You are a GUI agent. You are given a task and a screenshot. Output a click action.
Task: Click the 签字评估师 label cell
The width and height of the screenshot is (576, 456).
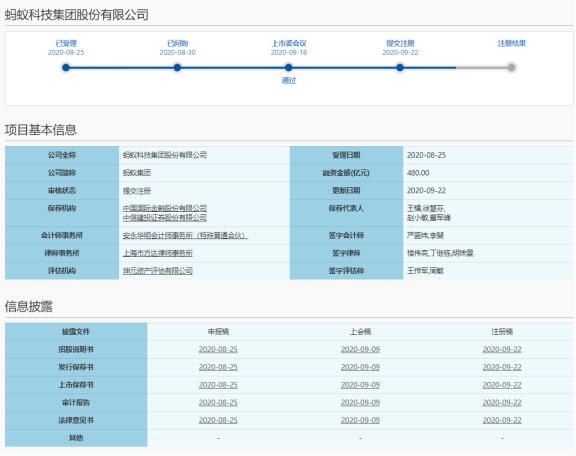[346, 271]
